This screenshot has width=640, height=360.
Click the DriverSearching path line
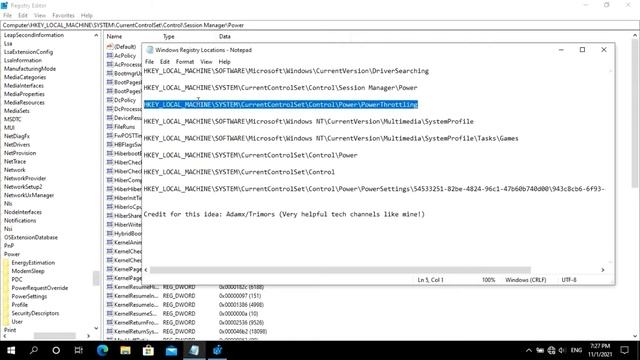coord(286,71)
